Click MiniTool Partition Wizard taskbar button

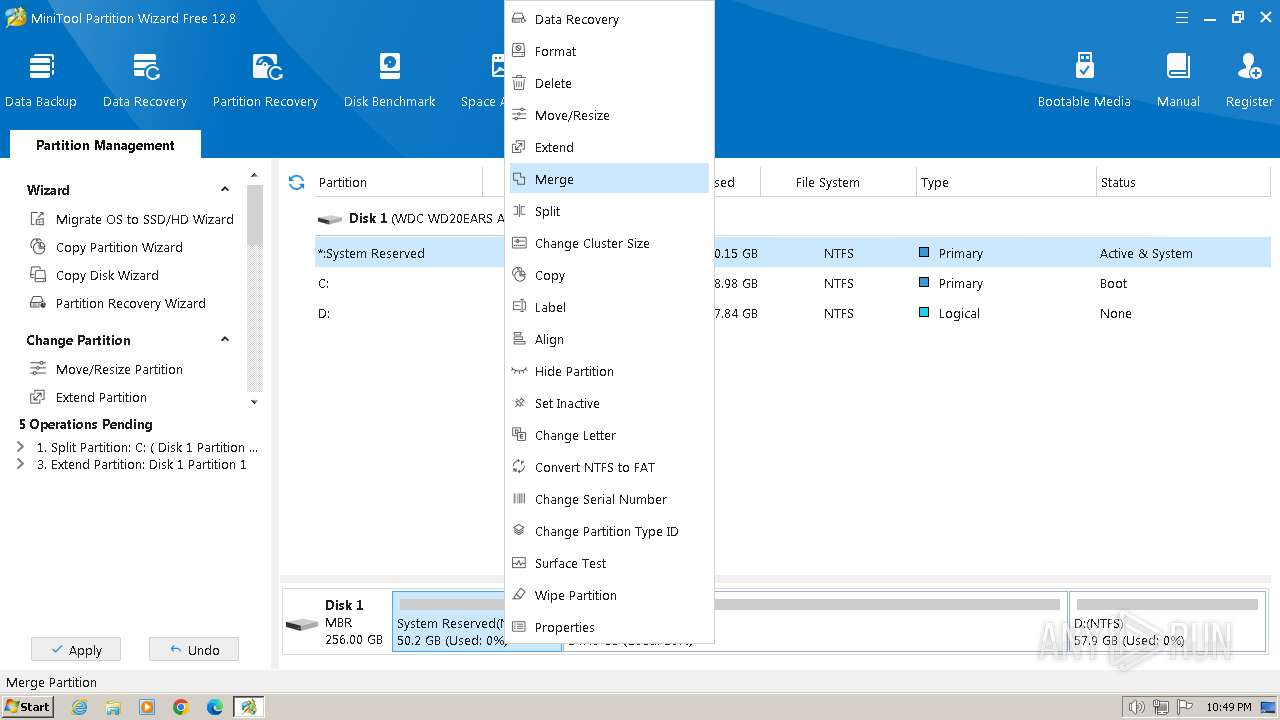click(248, 707)
